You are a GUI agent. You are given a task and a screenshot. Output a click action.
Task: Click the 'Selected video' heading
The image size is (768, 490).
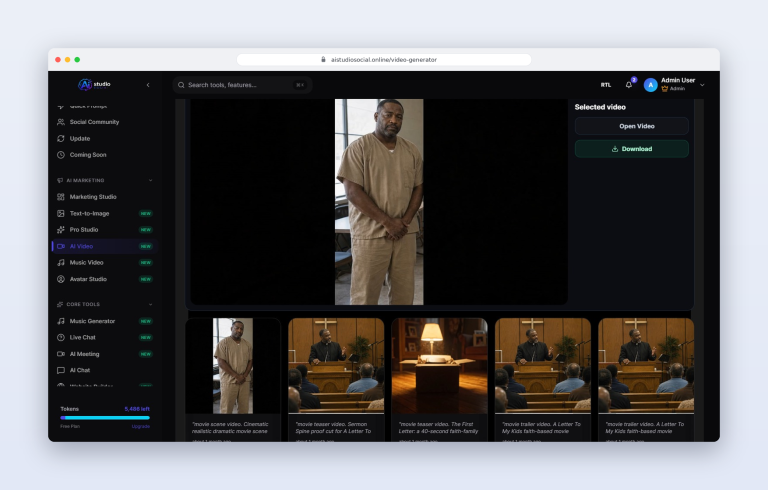point(600,107)
